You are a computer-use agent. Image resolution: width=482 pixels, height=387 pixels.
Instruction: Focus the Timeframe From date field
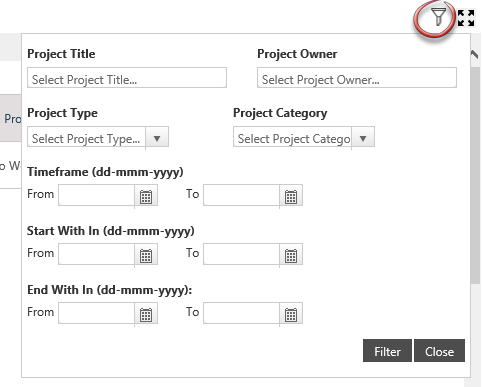coord(97,195)
